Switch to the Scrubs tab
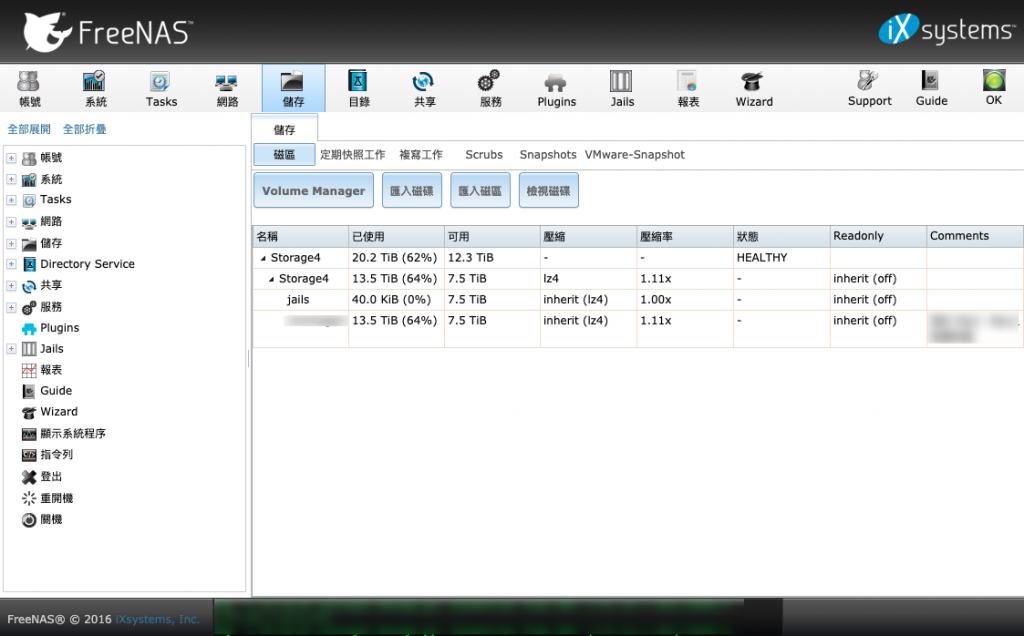This screenshot has height=636, width=1024. tap(484, 155)
